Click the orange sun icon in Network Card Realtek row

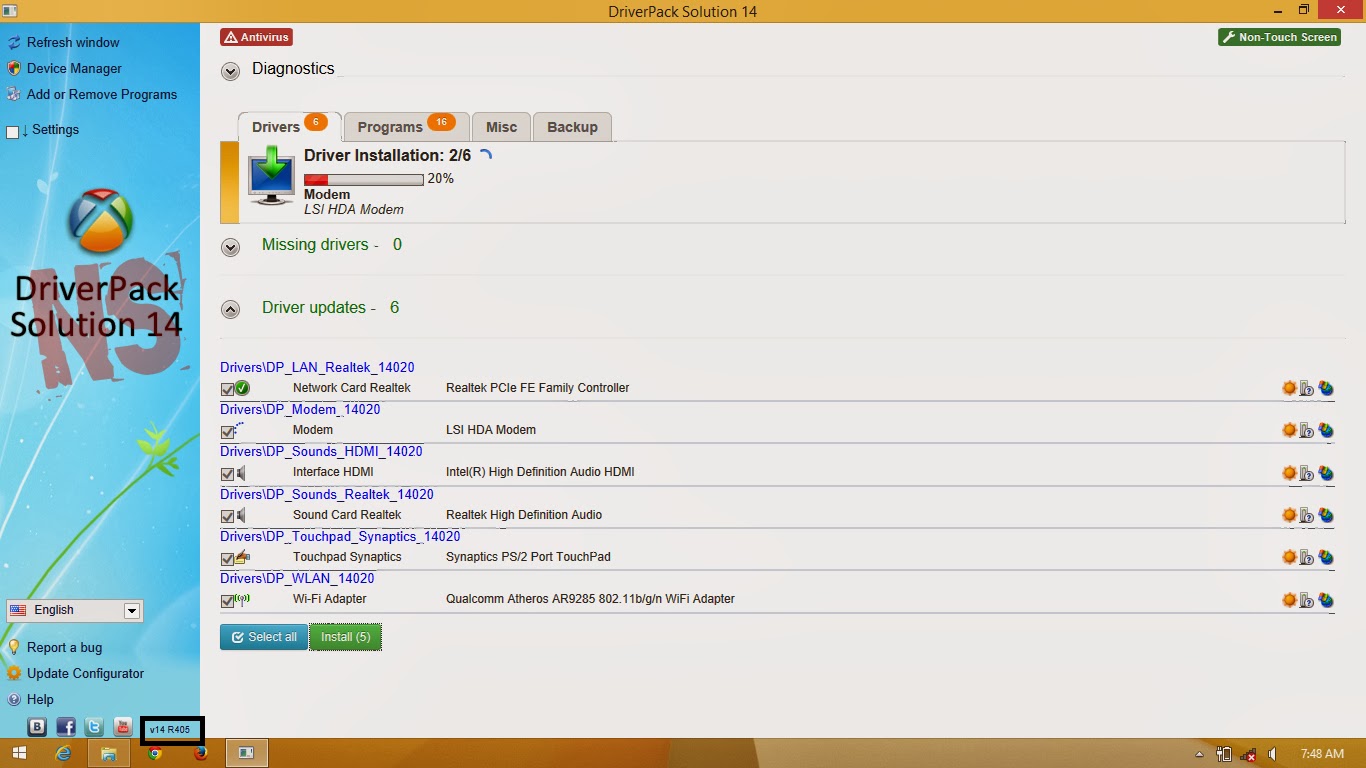[1289, 388]
